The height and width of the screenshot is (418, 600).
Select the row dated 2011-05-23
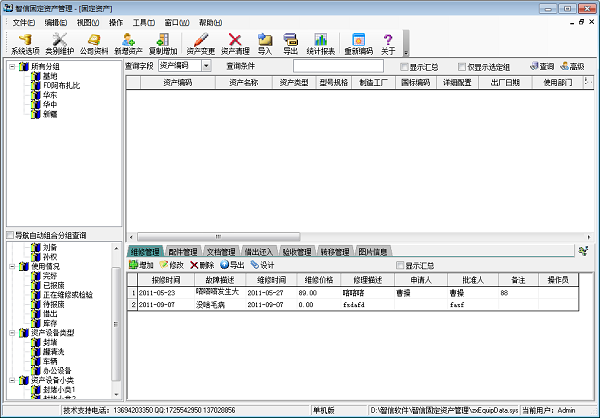(x=352, y=292)
